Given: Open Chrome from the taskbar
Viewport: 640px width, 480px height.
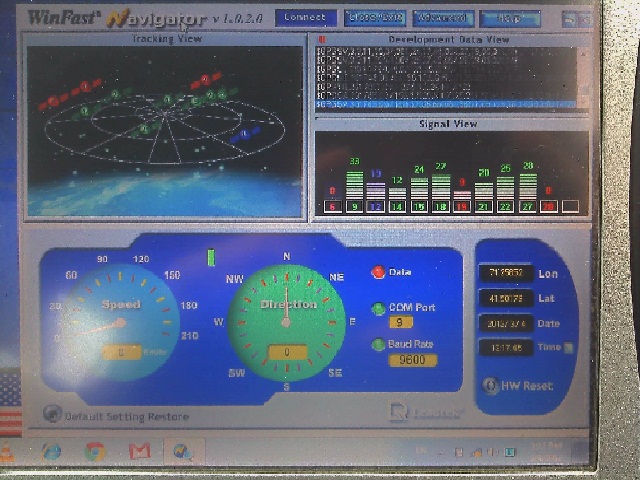Looking at the screenshot, I should click(x=95, y=451).
